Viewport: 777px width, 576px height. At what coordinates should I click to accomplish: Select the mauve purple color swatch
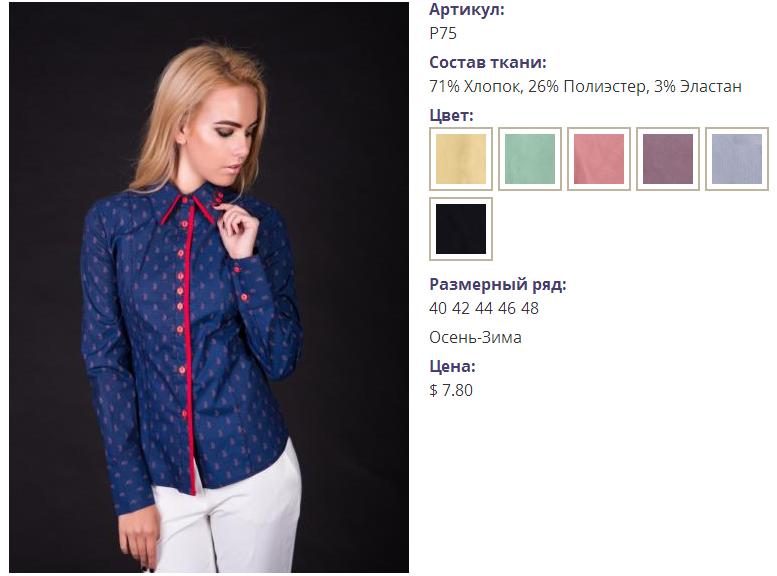pyautogui.click(x=667, y=159)
